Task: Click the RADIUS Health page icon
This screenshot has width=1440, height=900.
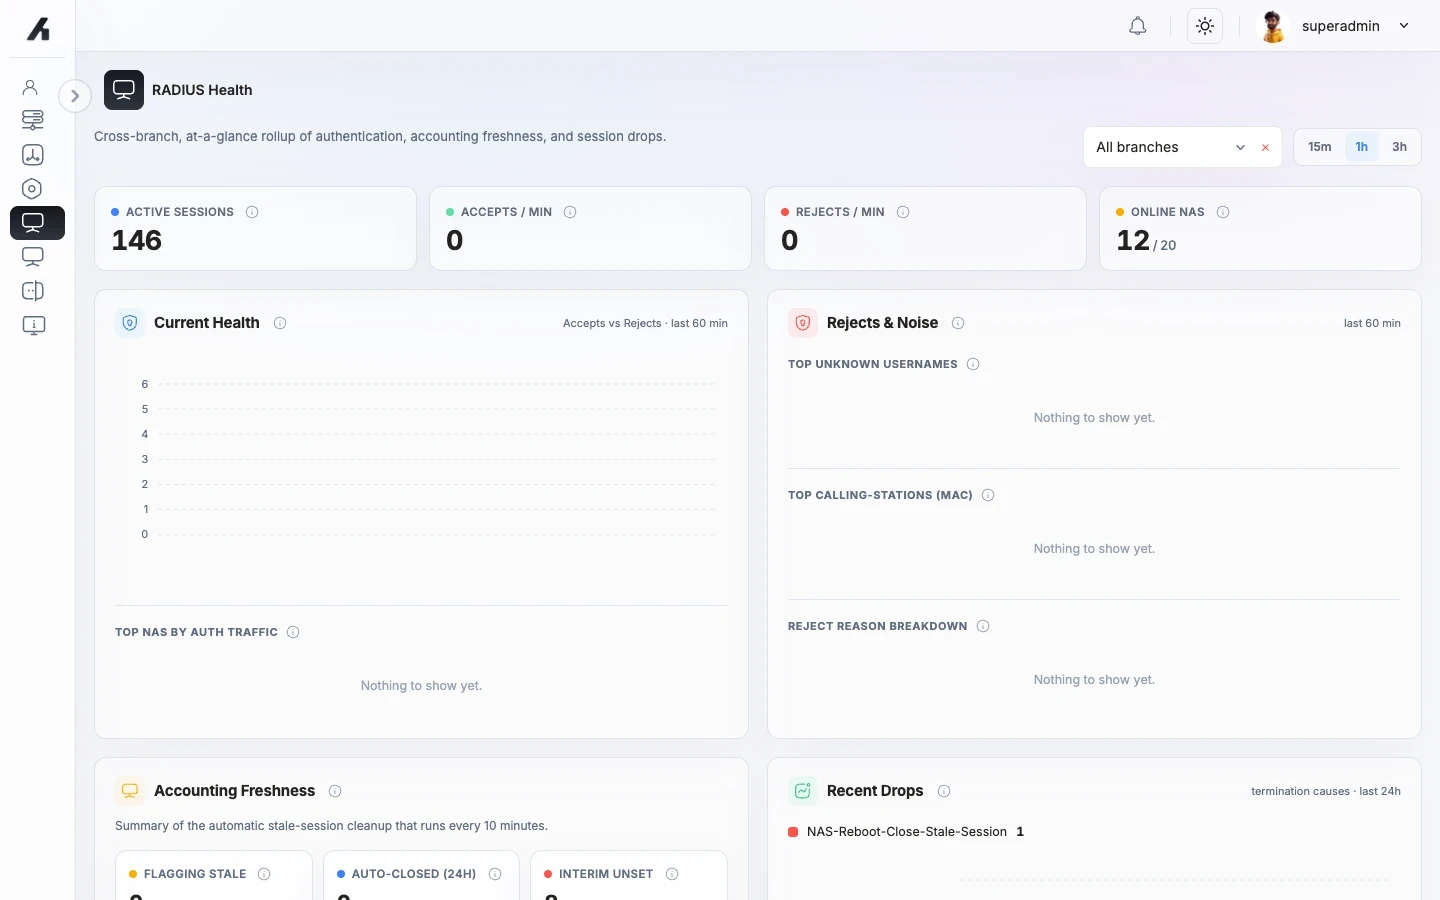Action: point(124,90)
